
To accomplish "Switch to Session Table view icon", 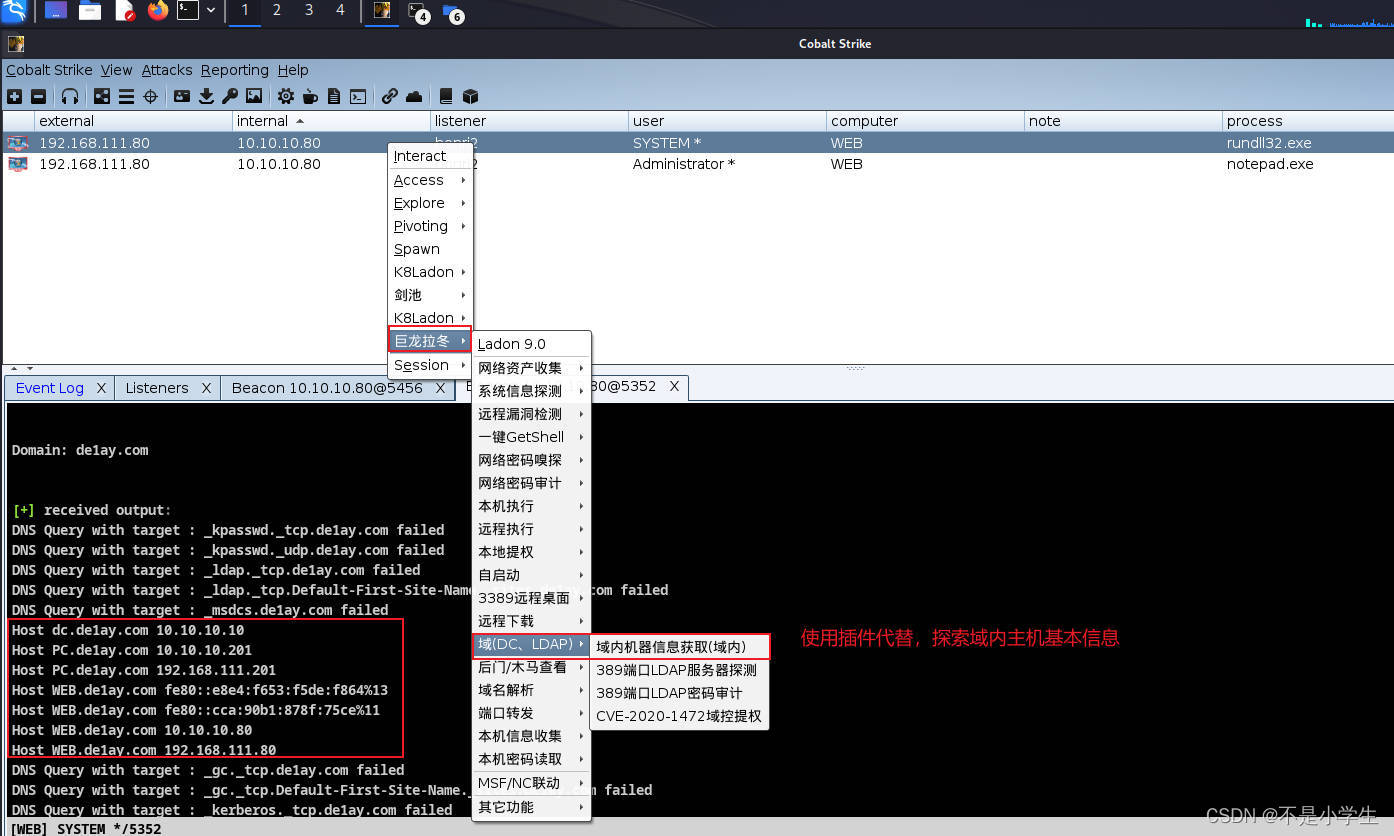I will point(126,96).
